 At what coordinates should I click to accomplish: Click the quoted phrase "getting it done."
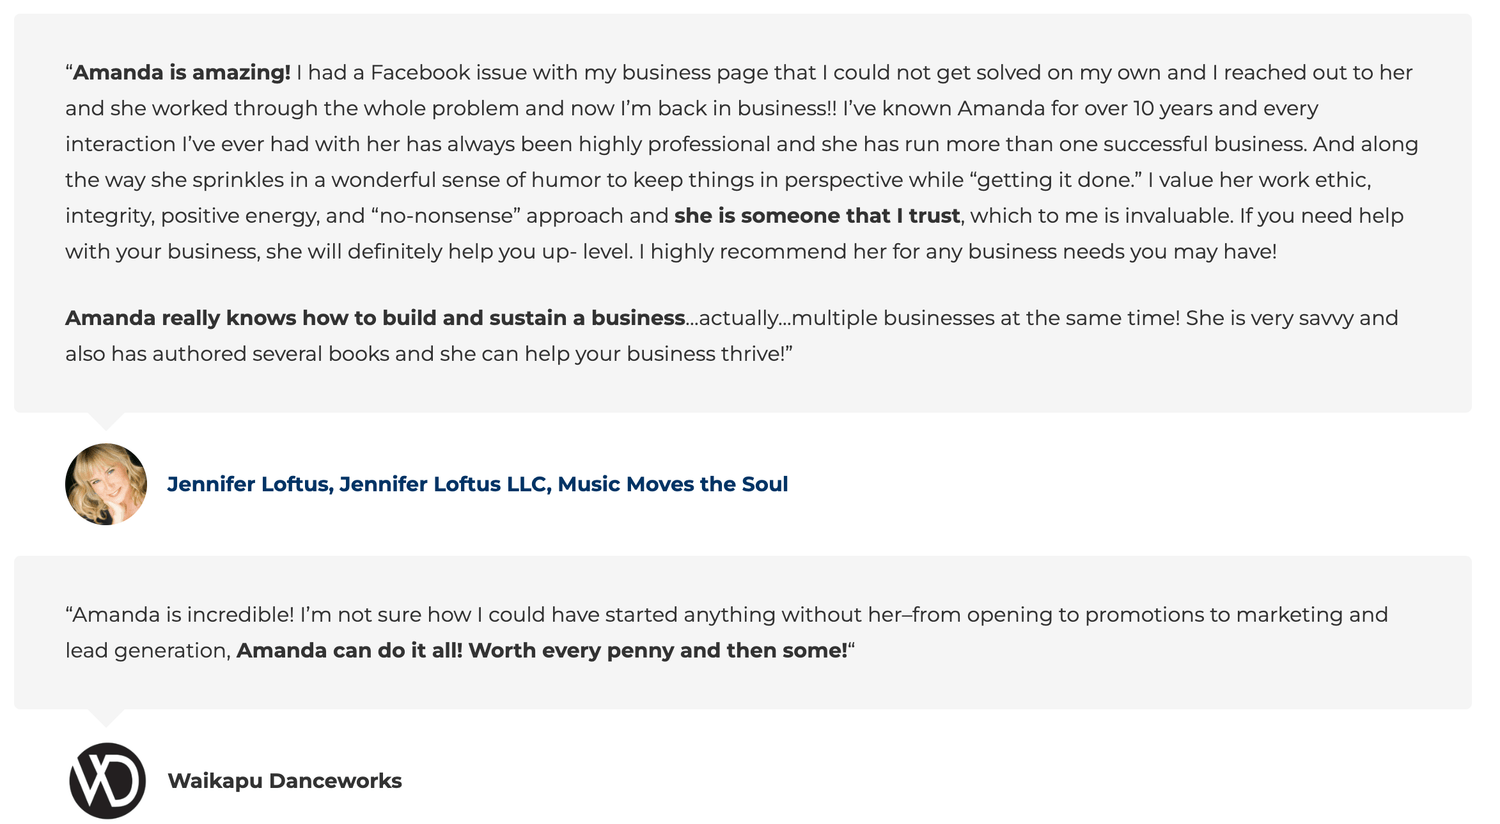tap(1055, 180)
